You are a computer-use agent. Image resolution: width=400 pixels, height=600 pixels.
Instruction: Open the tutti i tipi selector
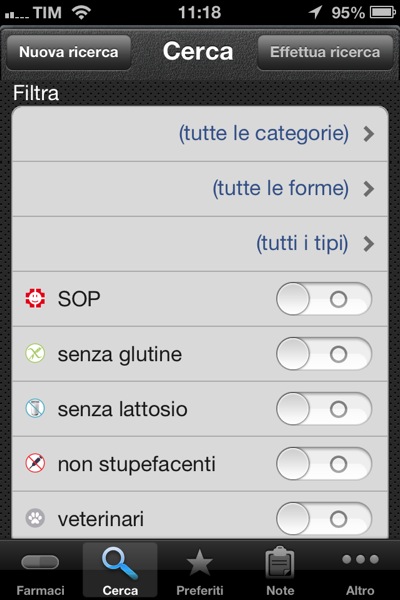pyautogui.click(x=200, y=244)
